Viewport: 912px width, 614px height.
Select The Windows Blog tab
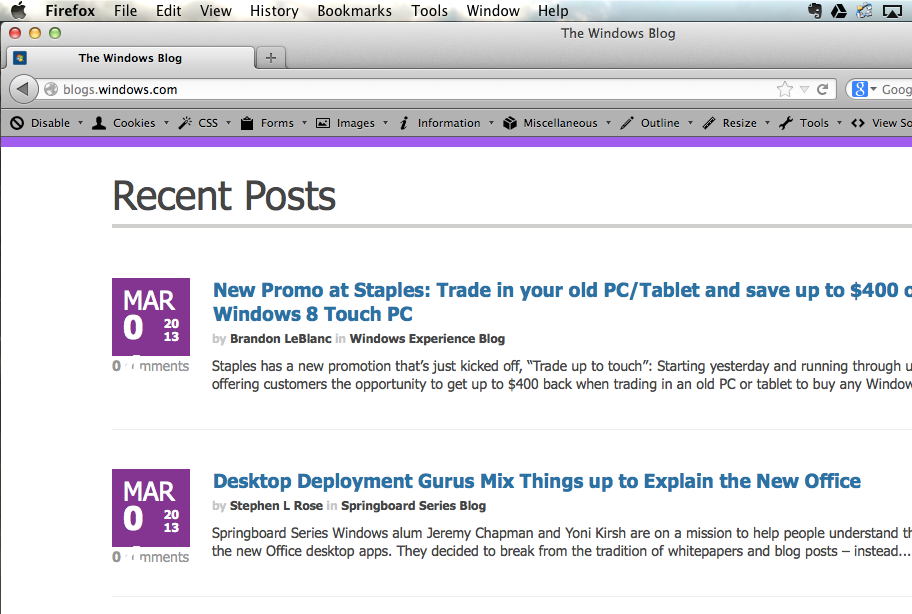(x=130, y=58)
